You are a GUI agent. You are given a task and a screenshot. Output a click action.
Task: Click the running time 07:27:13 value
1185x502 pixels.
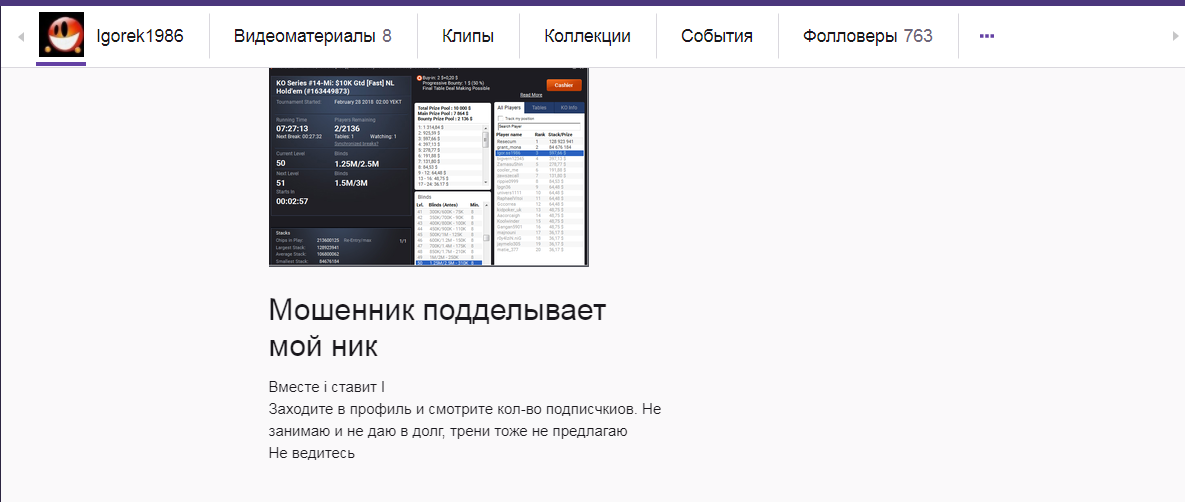click(x=291, y=129)
